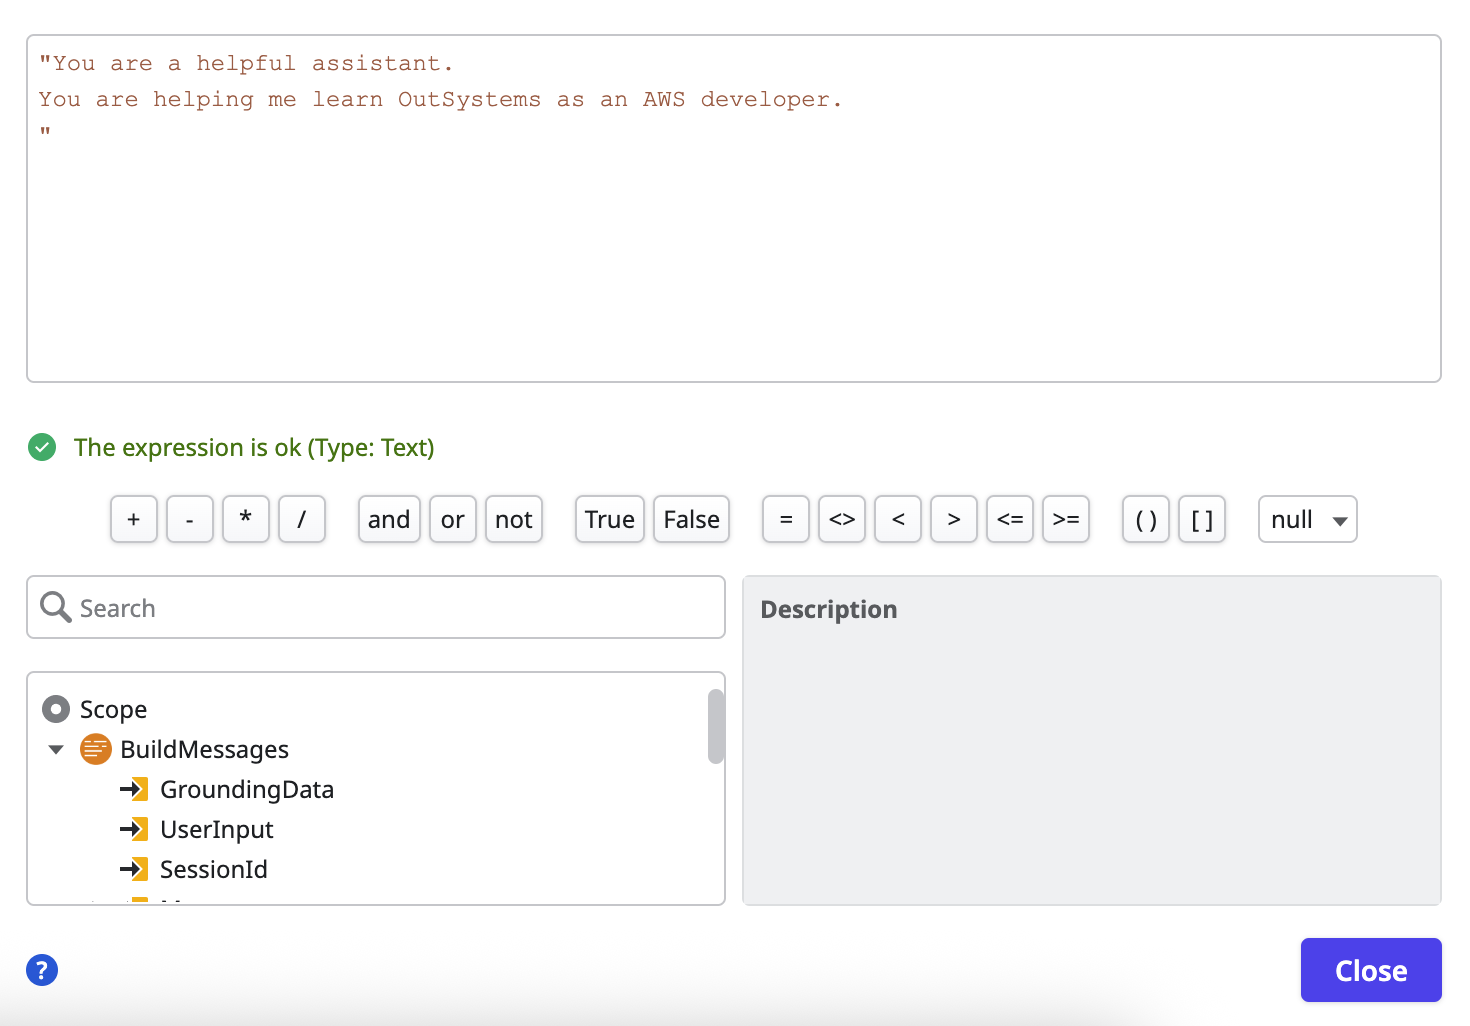Insert the less-than operator
This screenshot has height=1026, width=1470.
coord(898,519)
